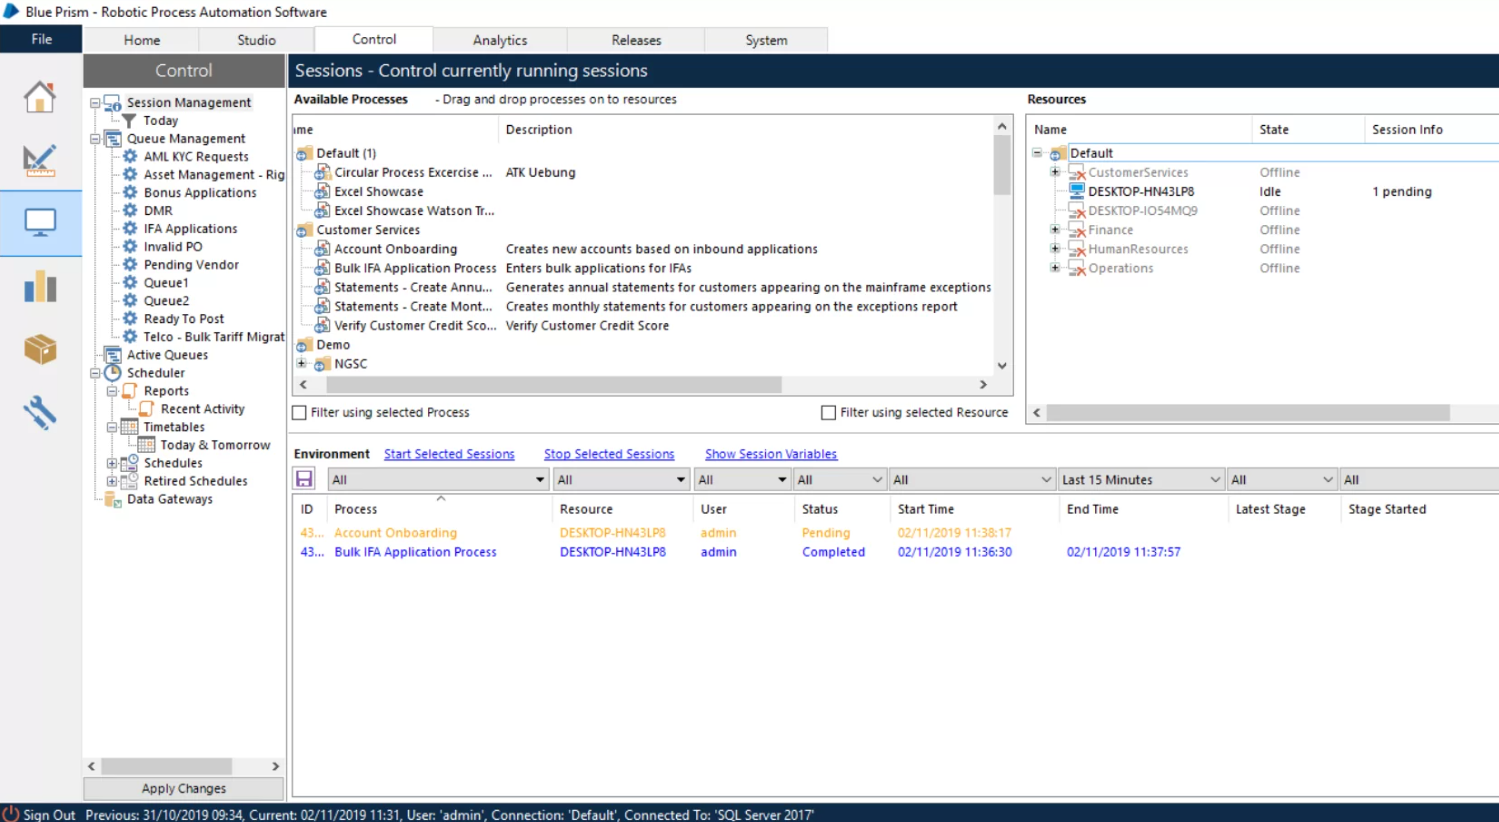Screen dimensions: 1499x822
Task: Select Telco - Bulk Tariff Migration queue
Action: coord(214,337)
